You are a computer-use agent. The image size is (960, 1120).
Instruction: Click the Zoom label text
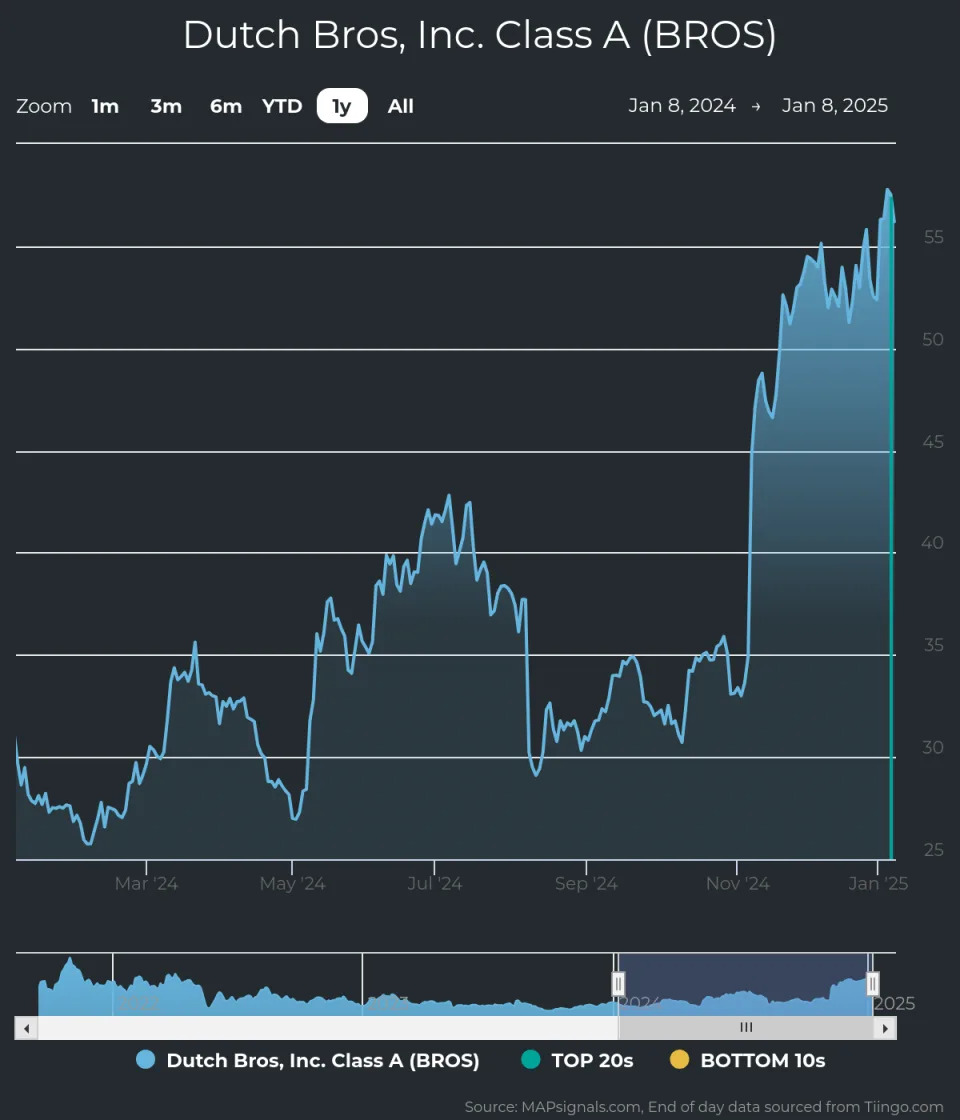[x=44, y=106]
